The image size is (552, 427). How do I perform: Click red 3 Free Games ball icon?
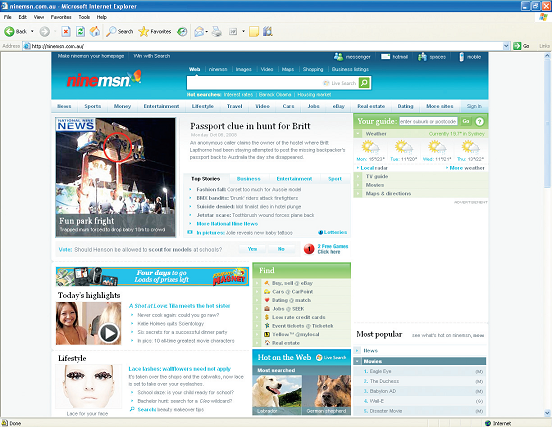coord(309,249)
